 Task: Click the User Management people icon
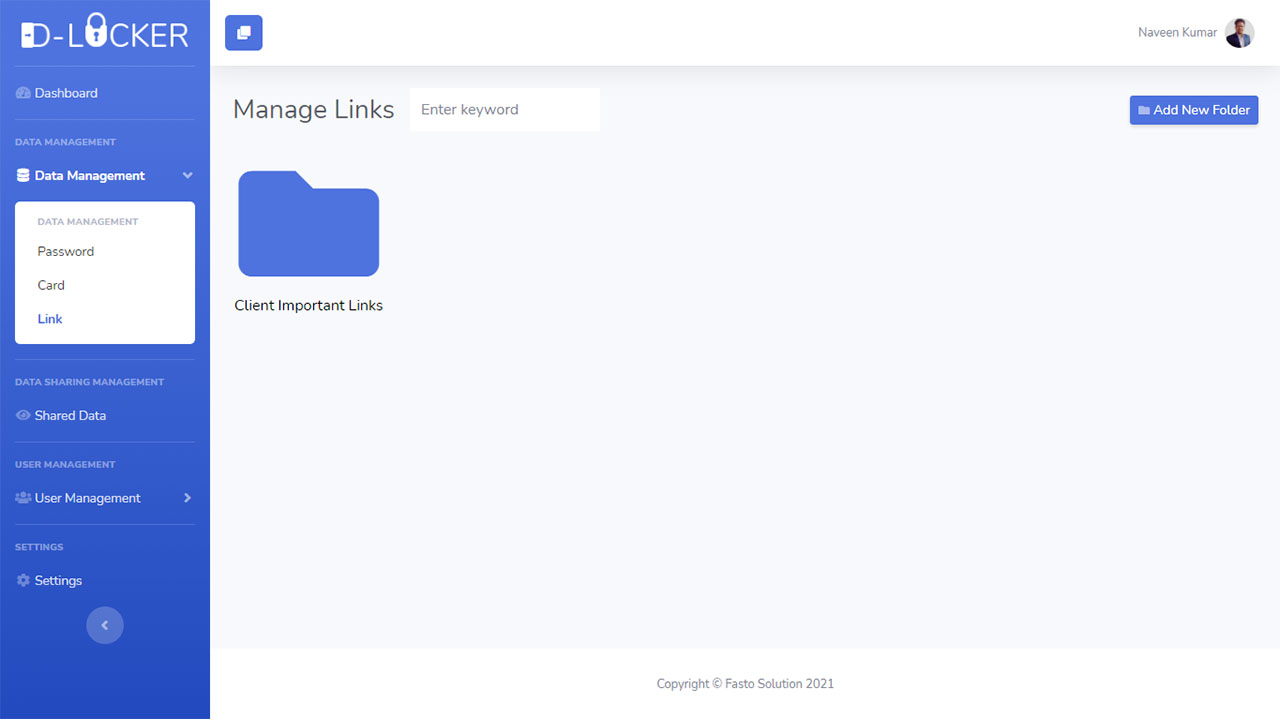pos(23,498)
